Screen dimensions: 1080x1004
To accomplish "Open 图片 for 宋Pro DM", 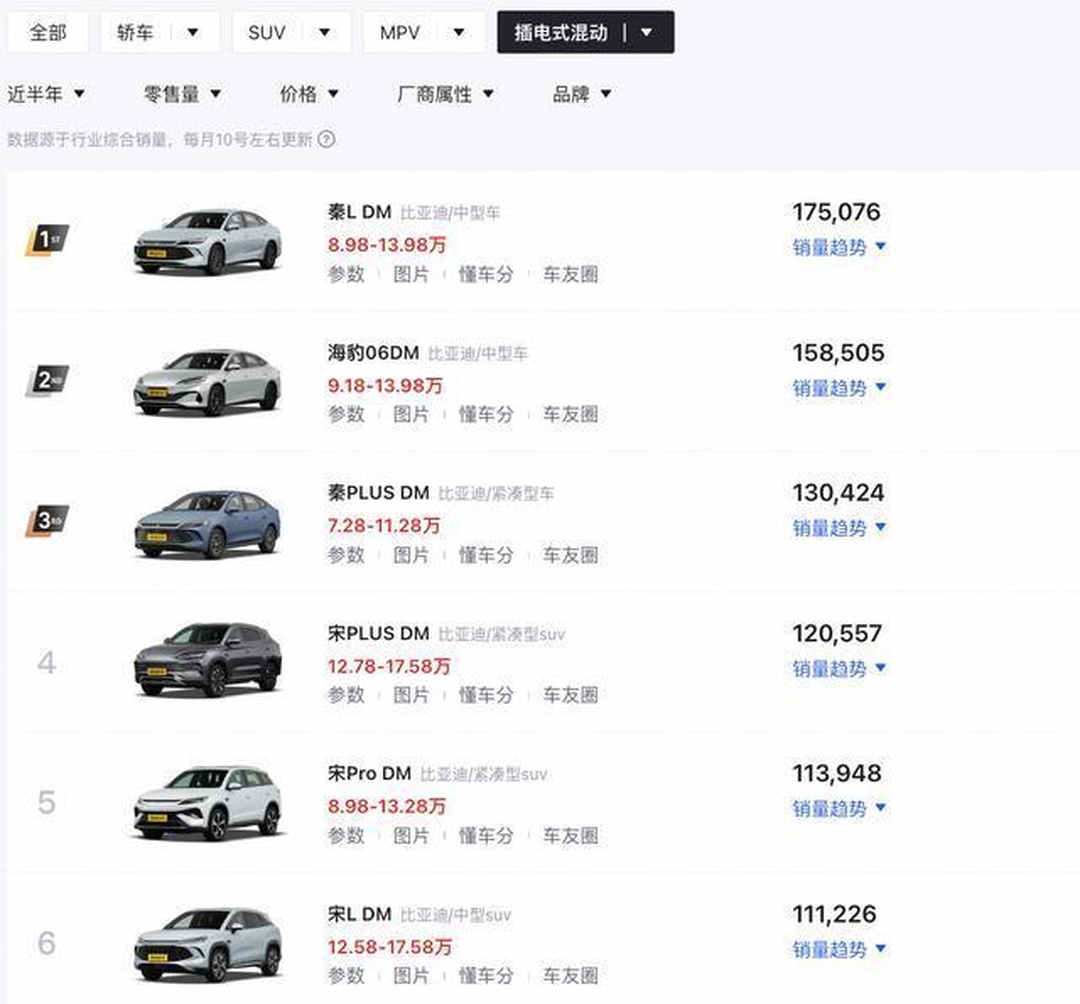I will click(x=411, y=836).
